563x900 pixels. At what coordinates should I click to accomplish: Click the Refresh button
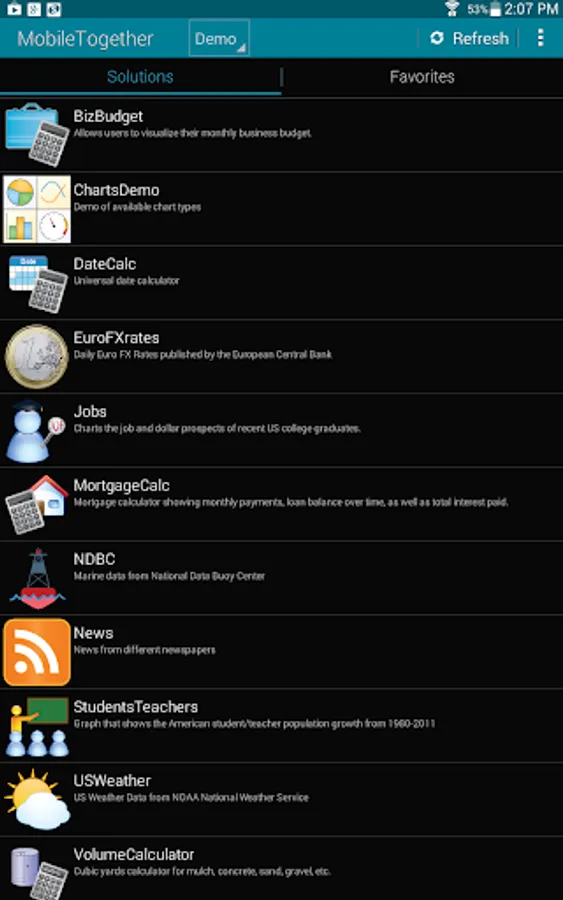click(x=469, y=38)
